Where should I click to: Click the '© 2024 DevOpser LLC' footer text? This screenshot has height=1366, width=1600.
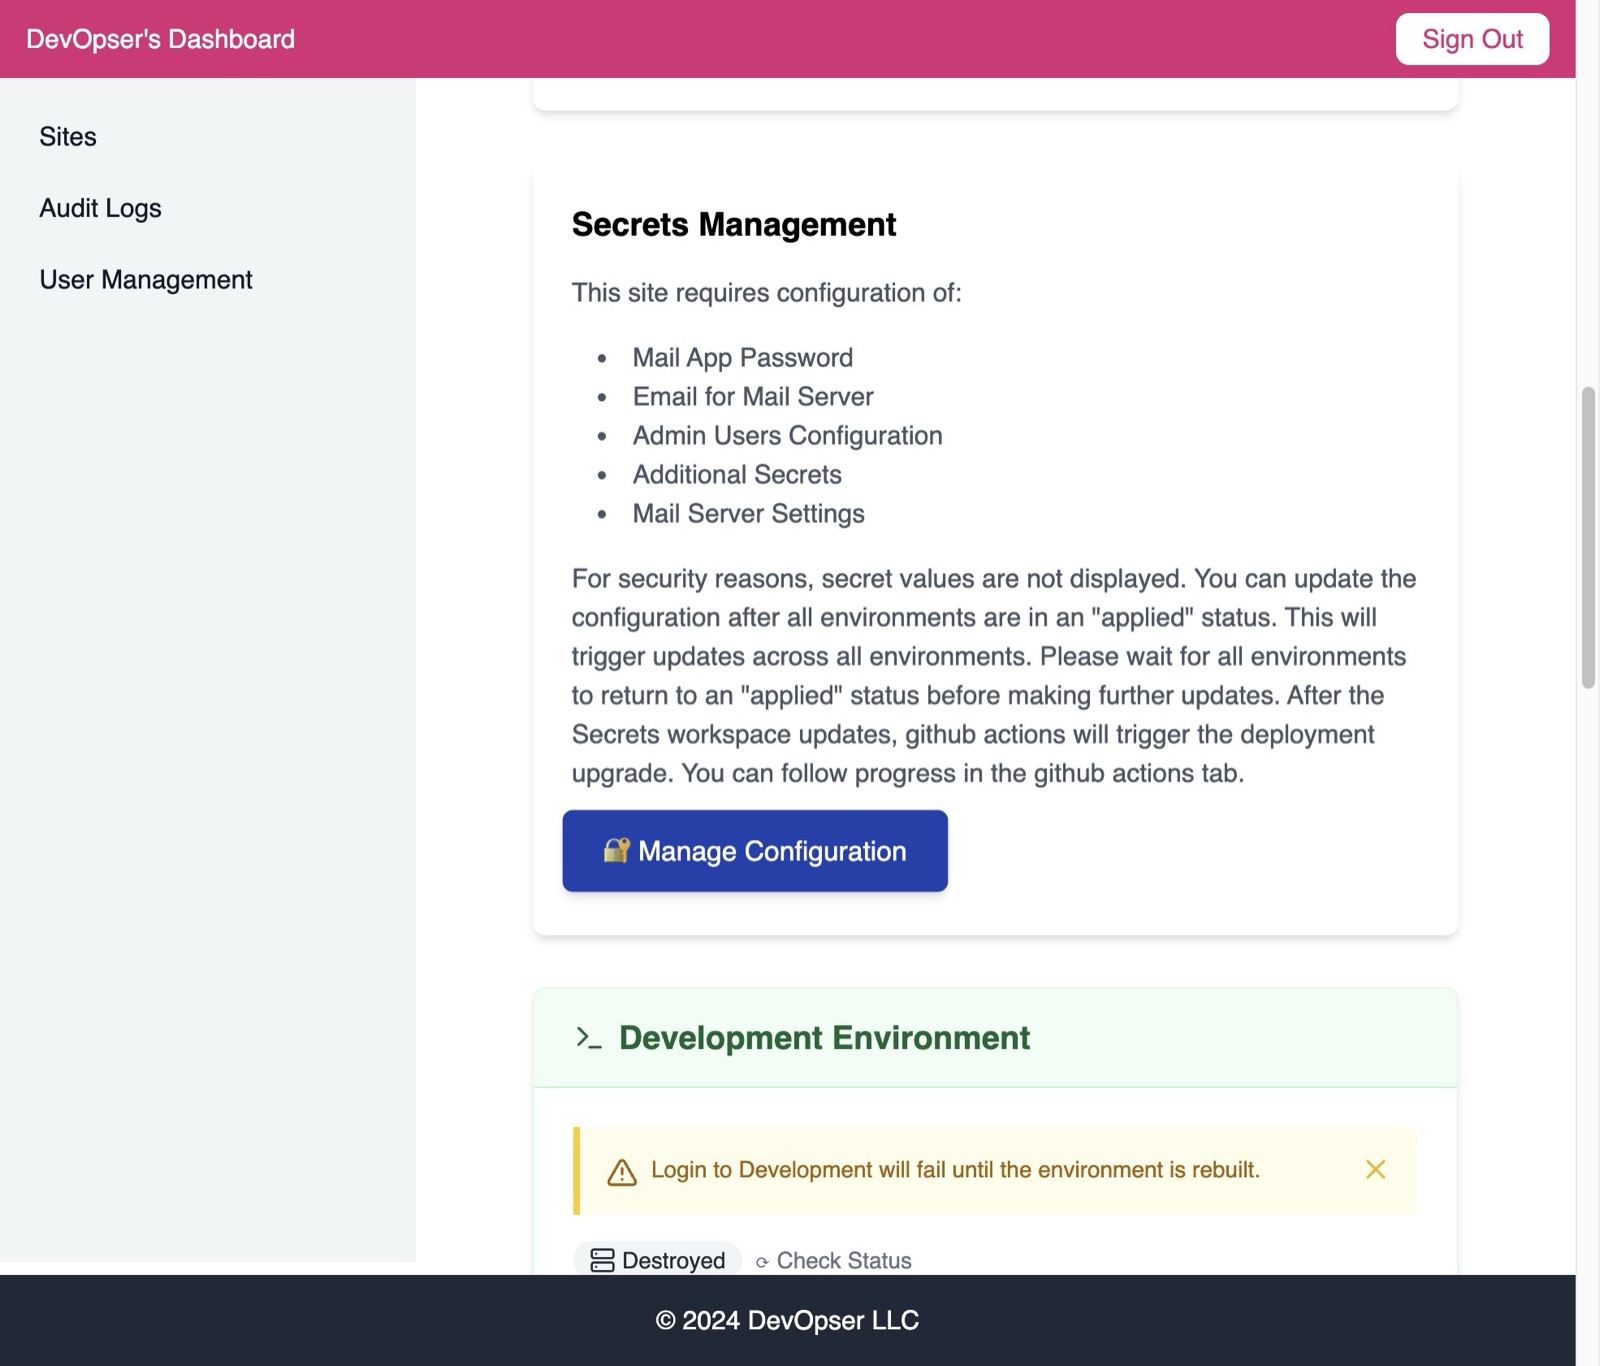pyautogui.click(x=787, y=1321)
